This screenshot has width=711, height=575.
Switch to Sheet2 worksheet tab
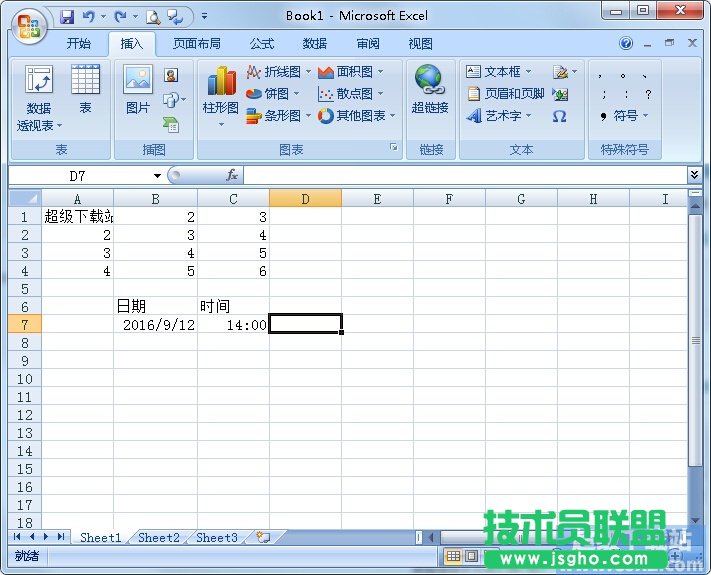click(158, 537)
